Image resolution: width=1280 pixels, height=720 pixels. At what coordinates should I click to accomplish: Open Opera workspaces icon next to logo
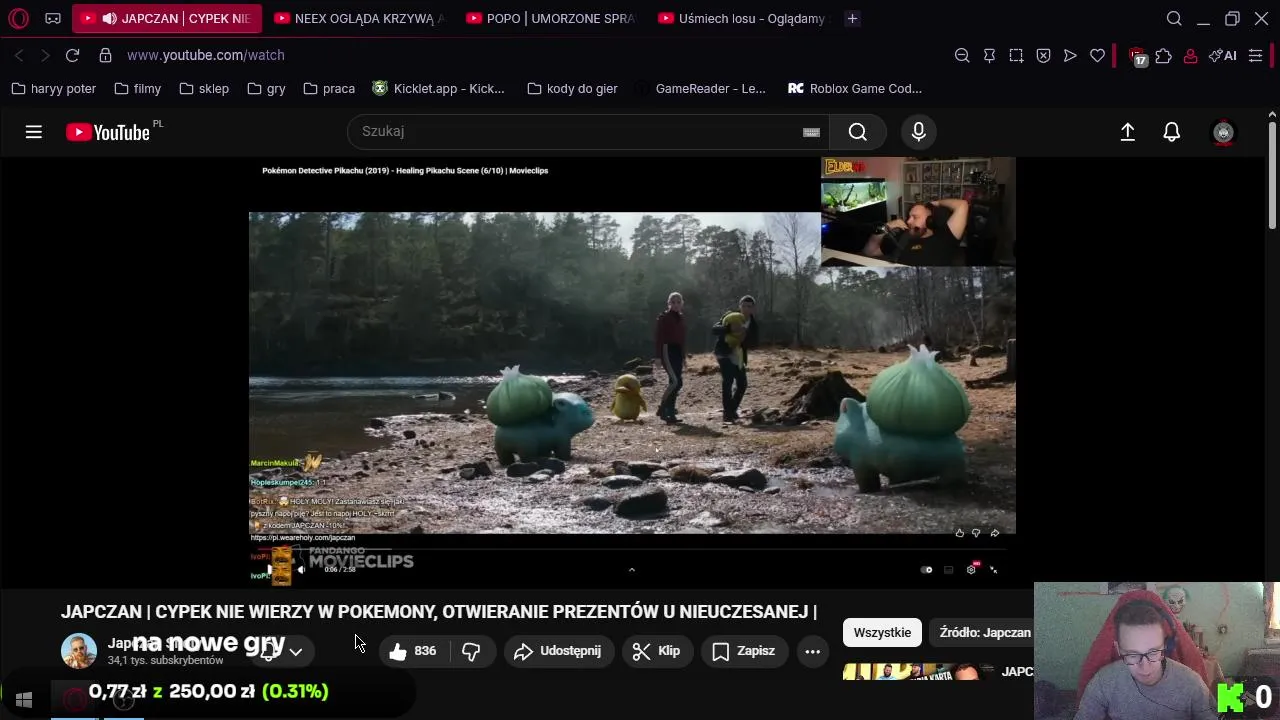click(x=53, y=18)
